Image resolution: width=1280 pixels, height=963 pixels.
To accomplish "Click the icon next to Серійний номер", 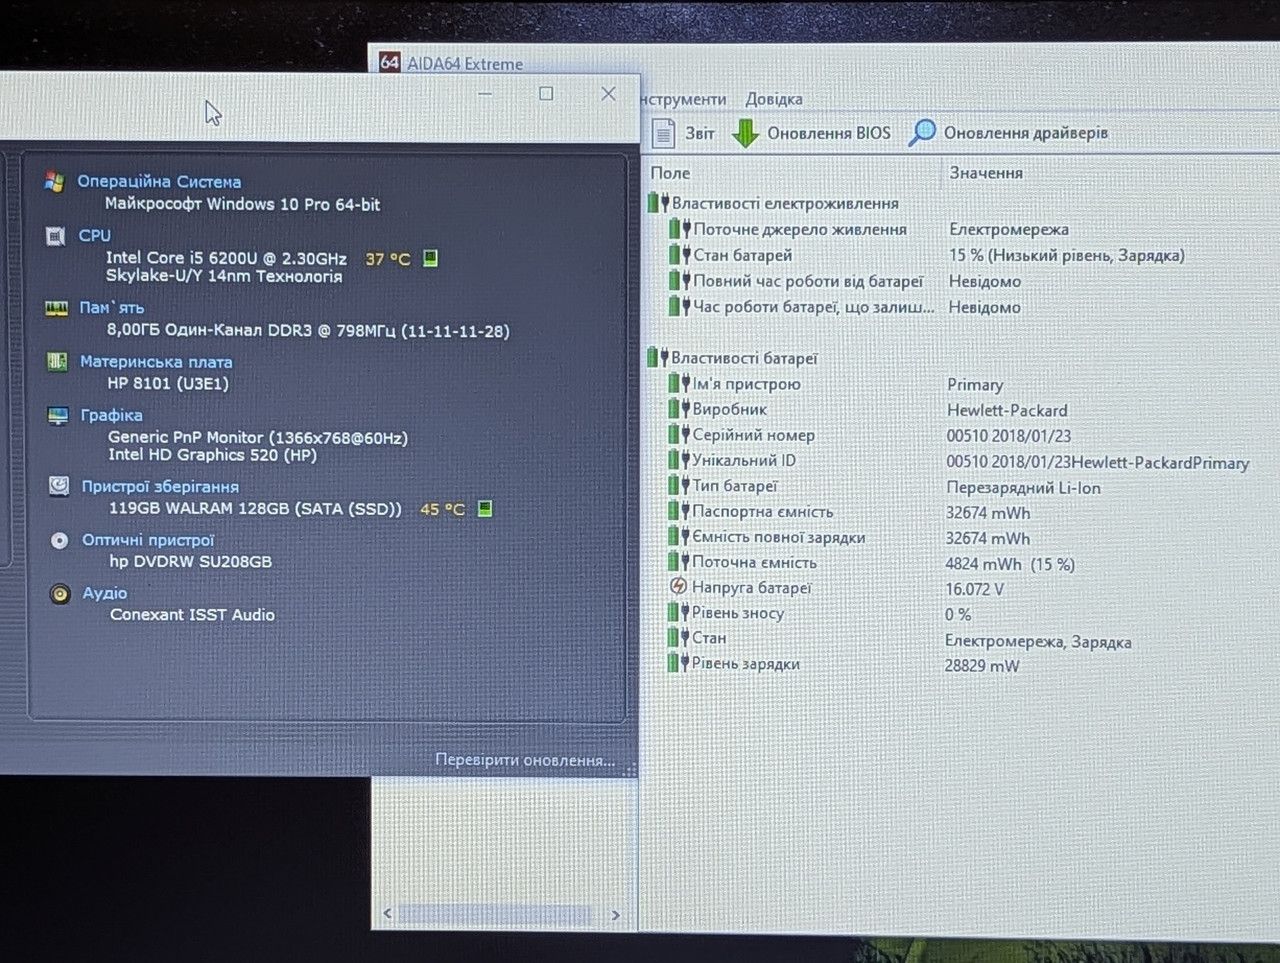I will (x=679, y=435).
